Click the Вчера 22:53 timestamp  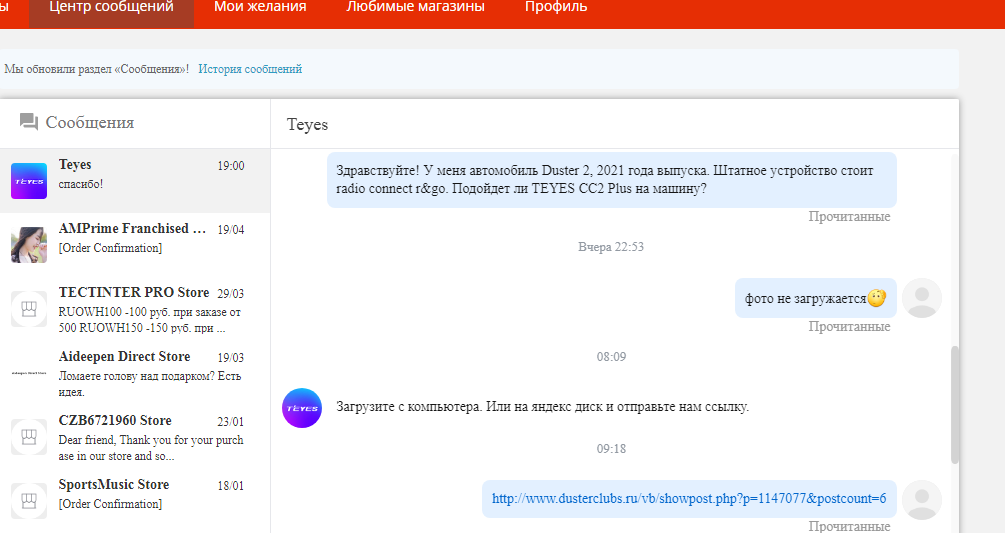pos(611,247)
